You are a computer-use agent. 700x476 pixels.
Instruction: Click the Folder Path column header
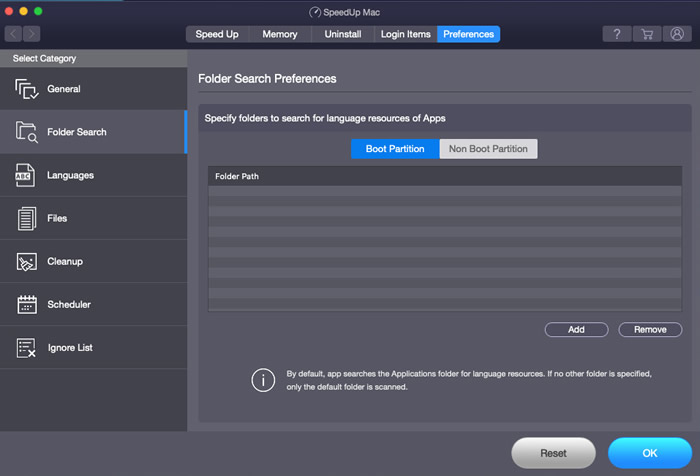click(445, 176)
